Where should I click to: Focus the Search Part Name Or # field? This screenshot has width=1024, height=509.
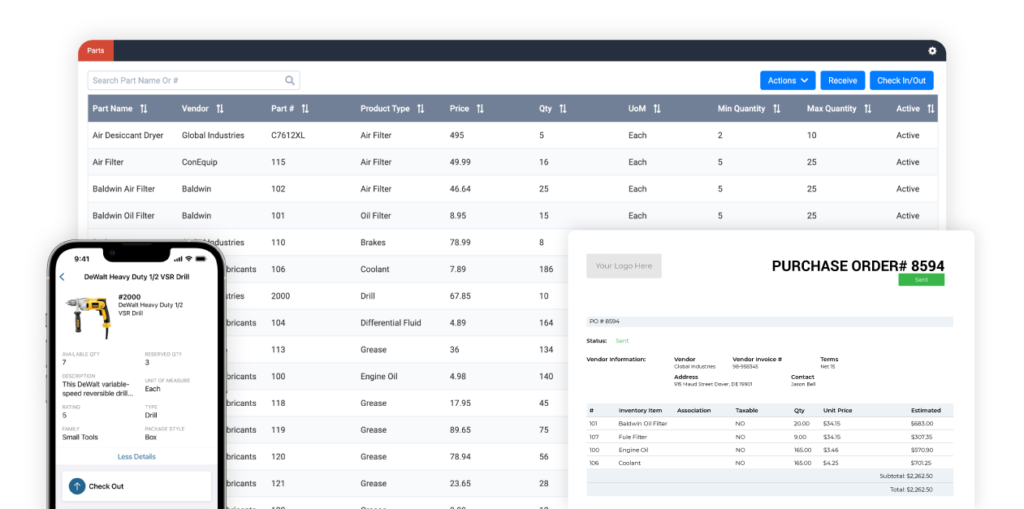[x=193, y=80]
